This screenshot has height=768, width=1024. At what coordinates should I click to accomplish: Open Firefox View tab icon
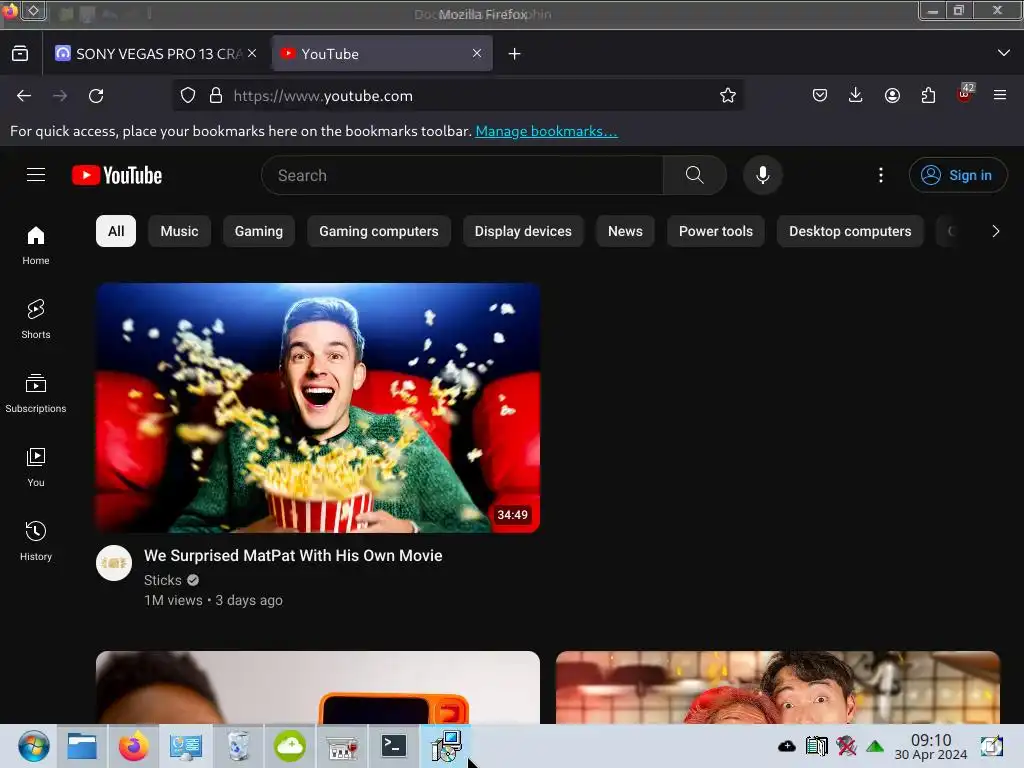[20, 54]
